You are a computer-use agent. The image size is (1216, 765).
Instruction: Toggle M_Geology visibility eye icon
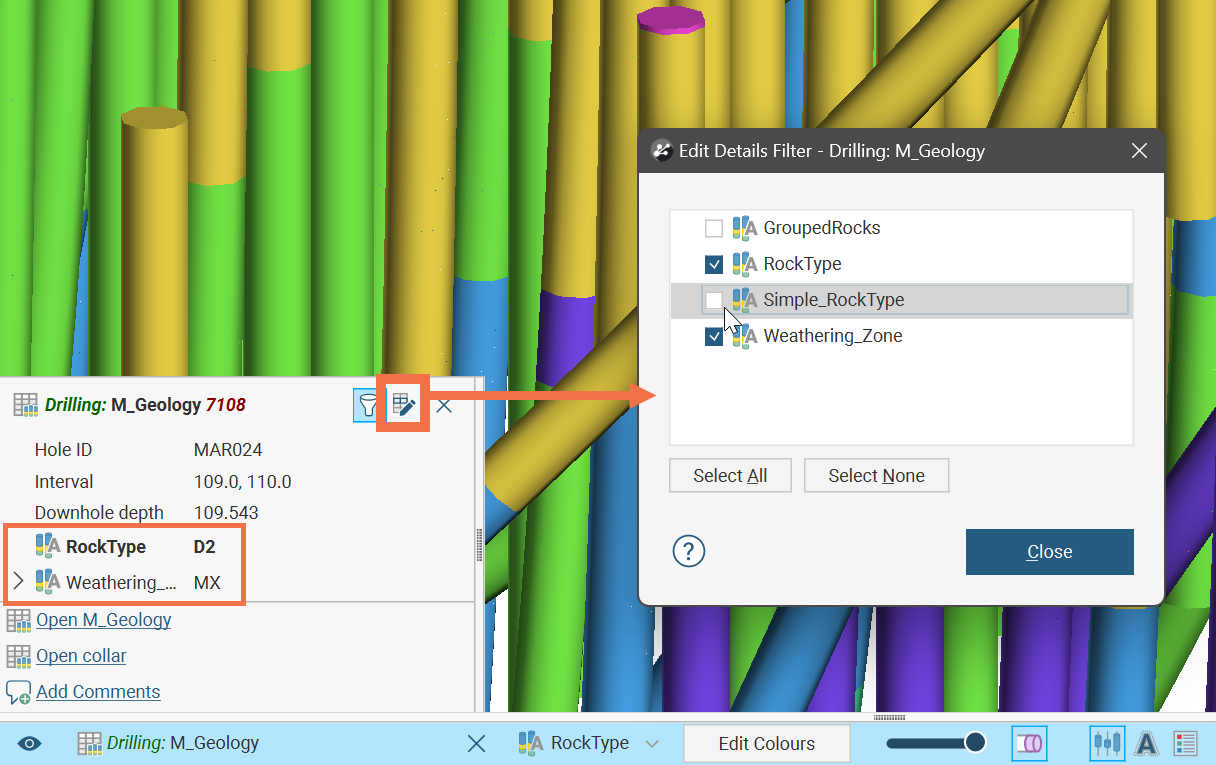click(x=30, y=743)
